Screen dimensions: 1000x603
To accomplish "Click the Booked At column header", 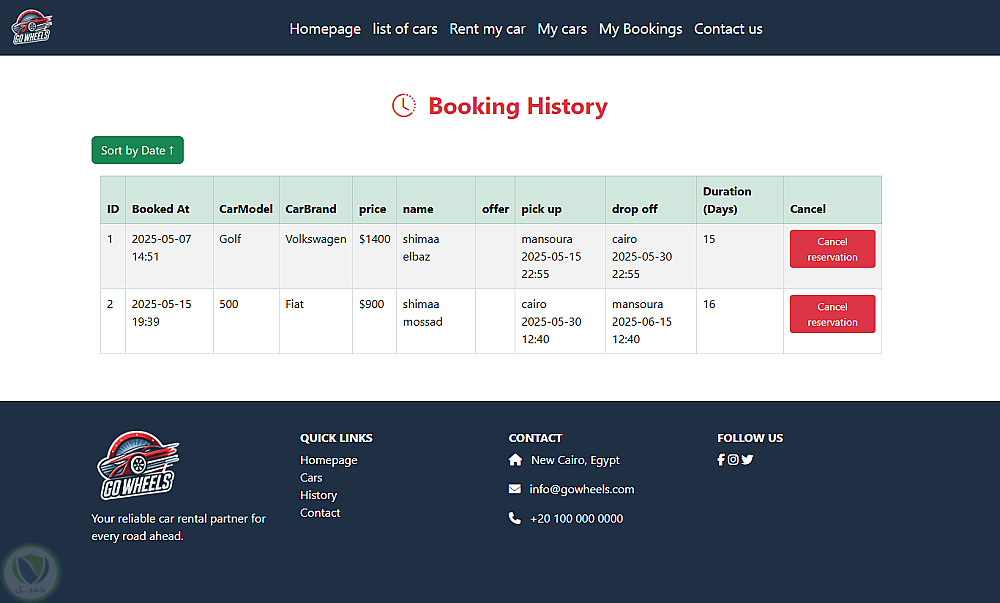I will pos(160,209).
